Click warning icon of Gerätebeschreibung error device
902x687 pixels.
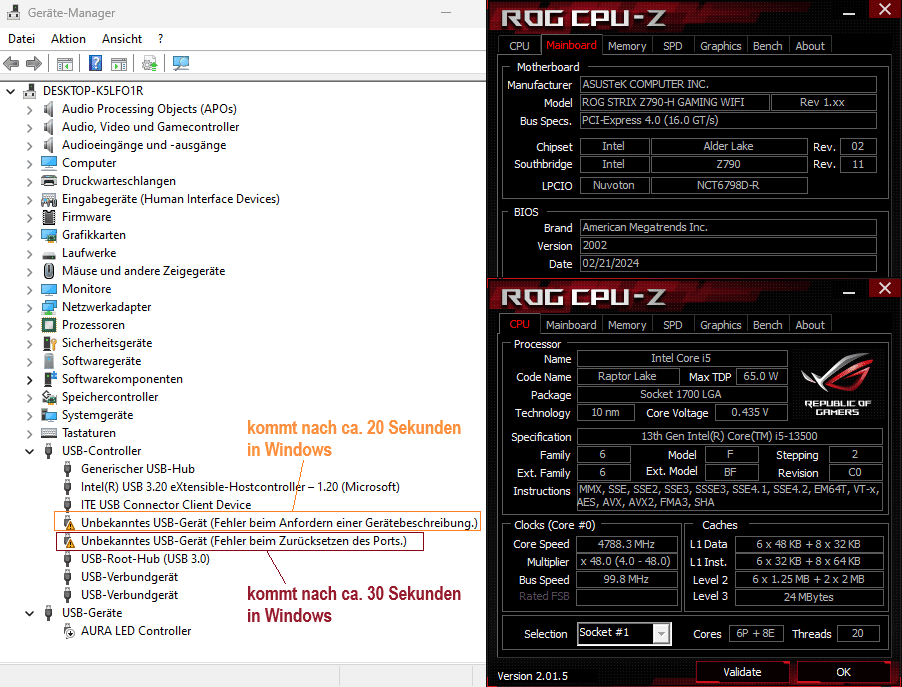point(70,524)
